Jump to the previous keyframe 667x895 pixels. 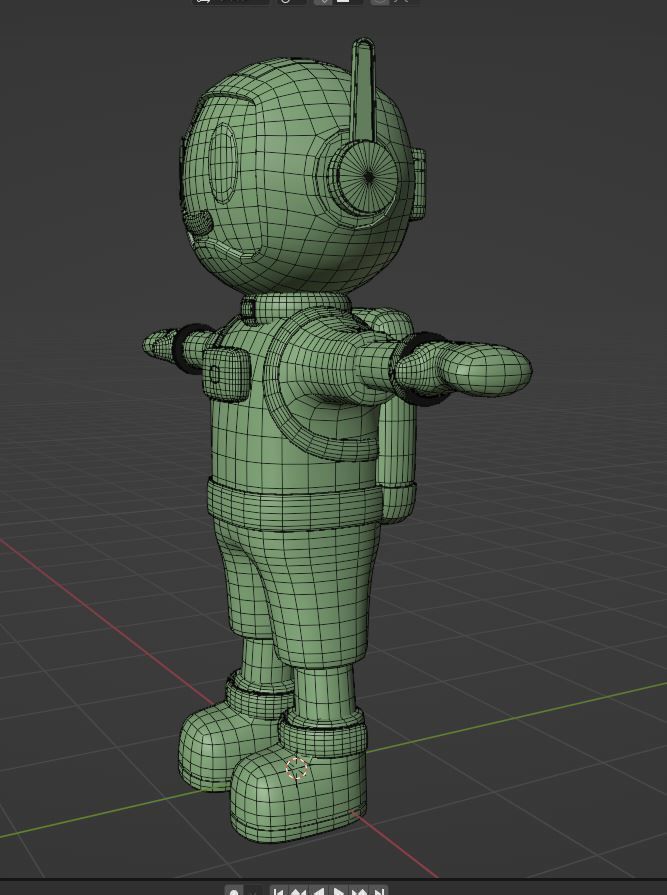298,891
